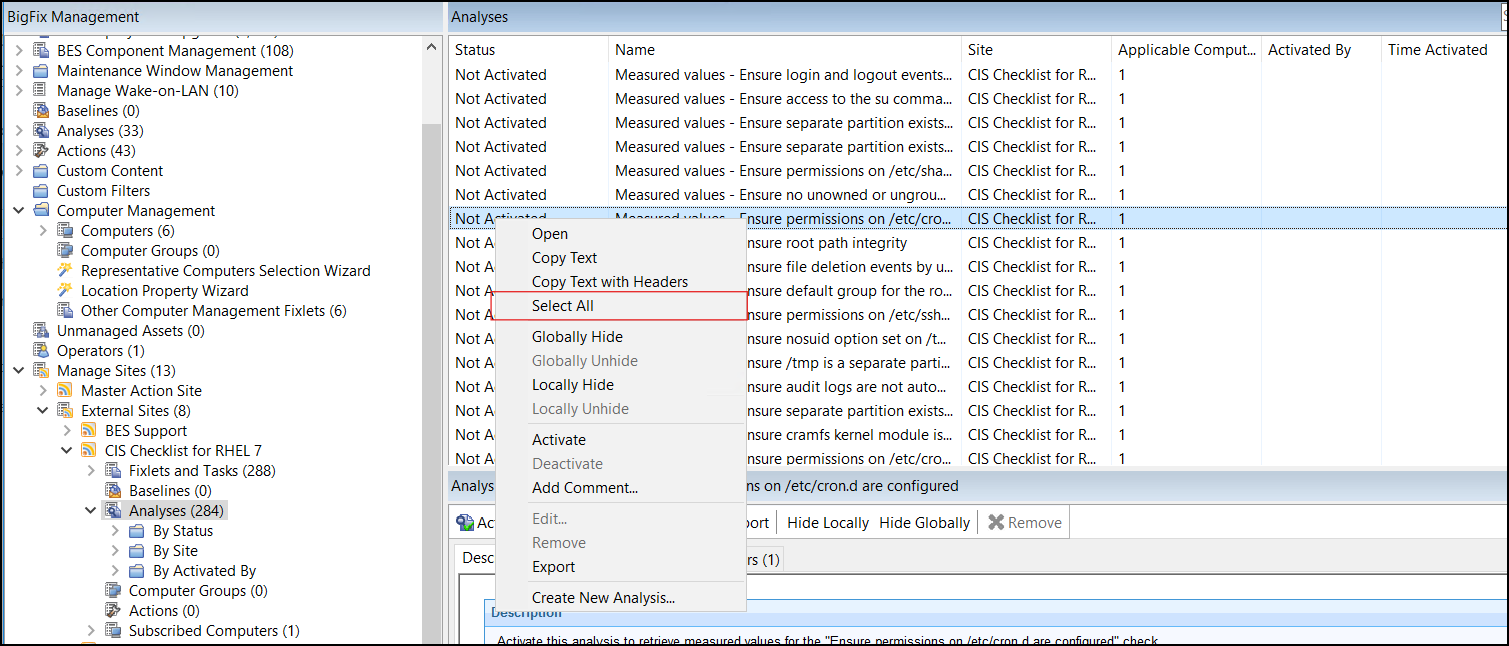This screenshot has height=646, width=1509.
Task: Click the Maintenance Window Management folder icon
Action: coord(41,71)
